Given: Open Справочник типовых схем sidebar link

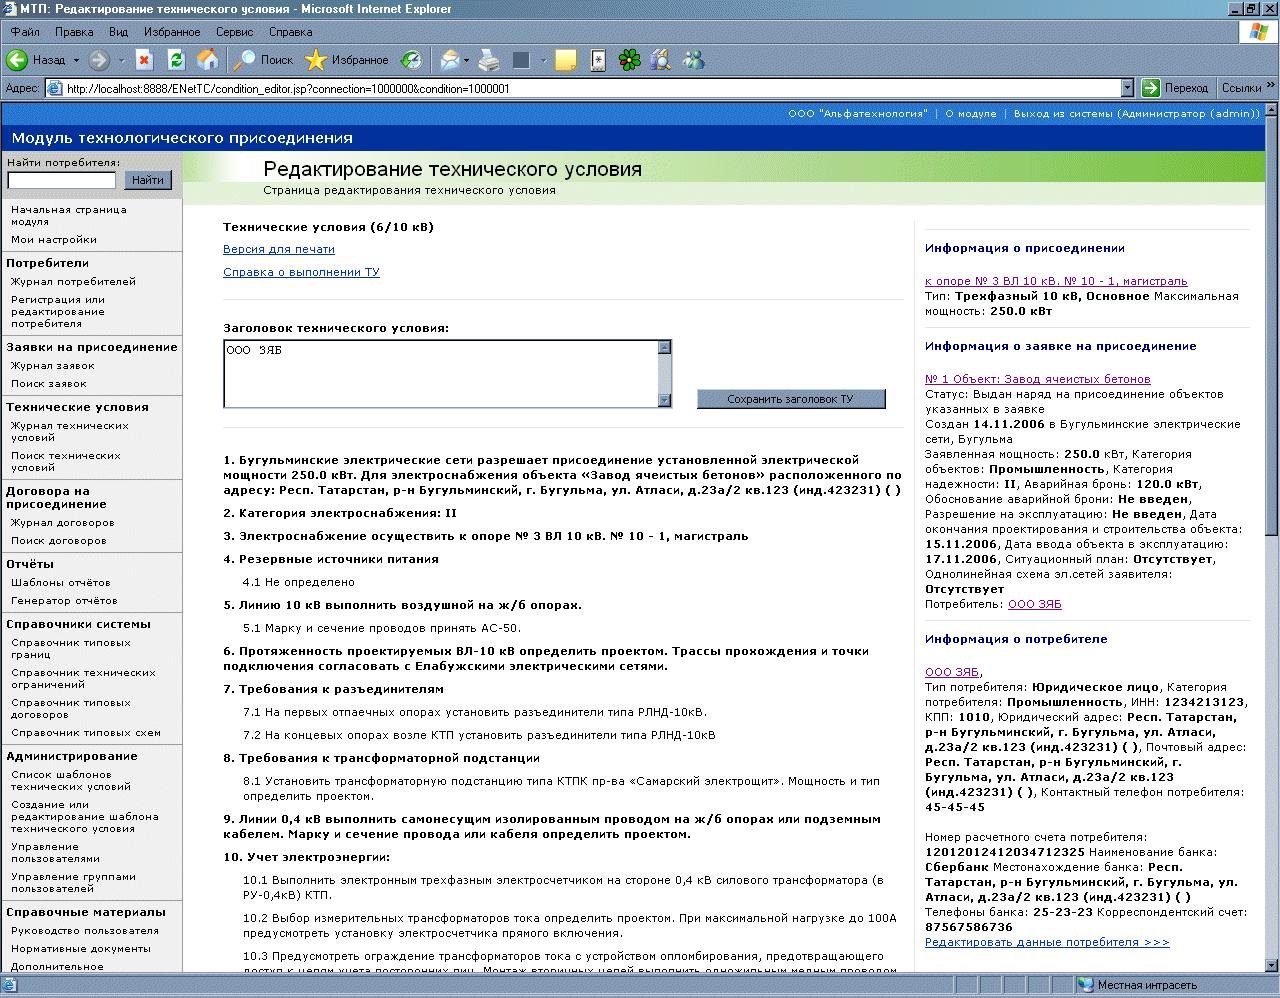Looking at the screenshot, I should [x=86, y=733].
